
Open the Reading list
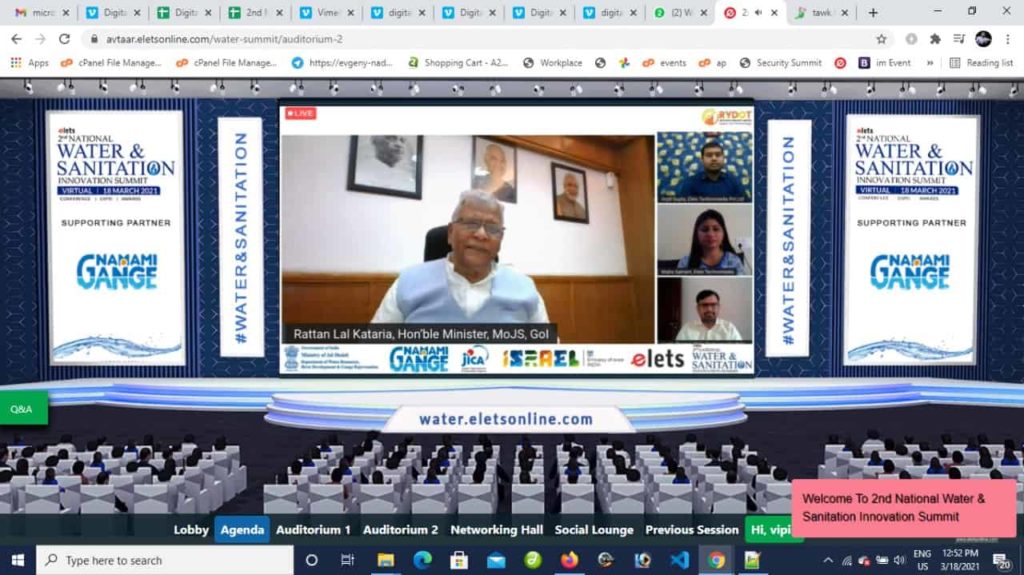[981, 63]
